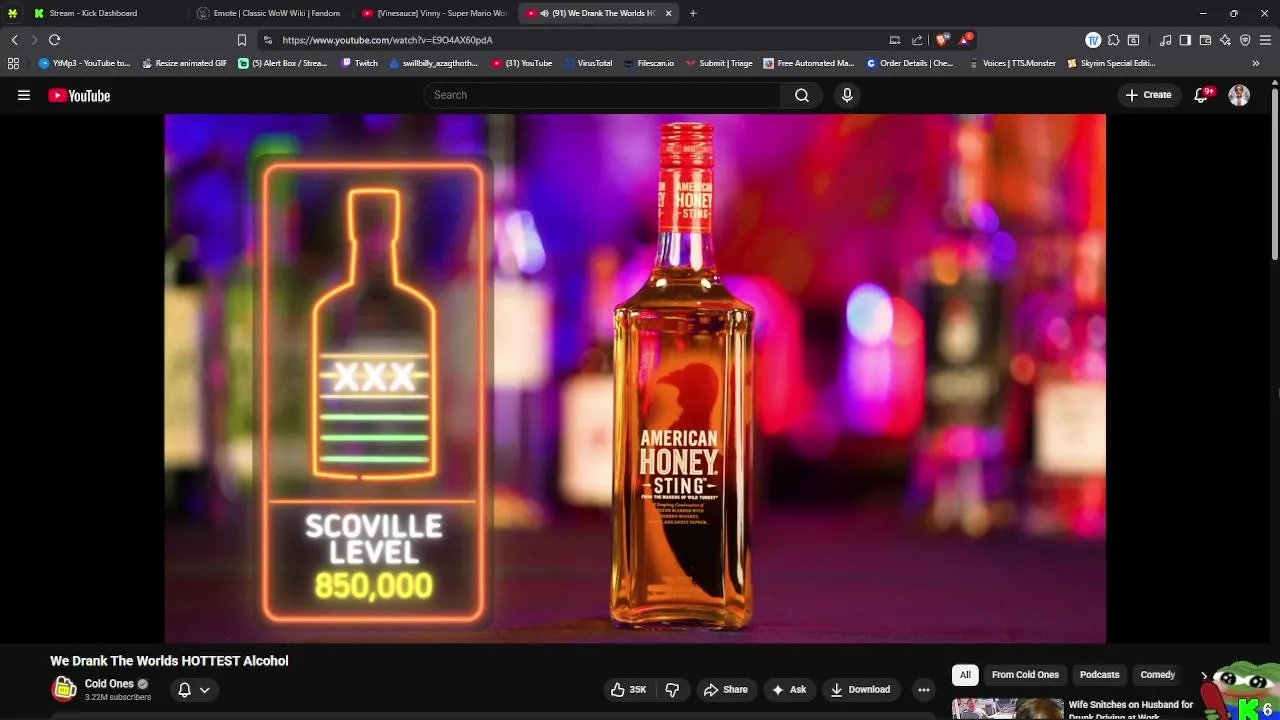Screen dimensions: 1280x720
Task: Select the All filter chip
Action: coord(965,675)
